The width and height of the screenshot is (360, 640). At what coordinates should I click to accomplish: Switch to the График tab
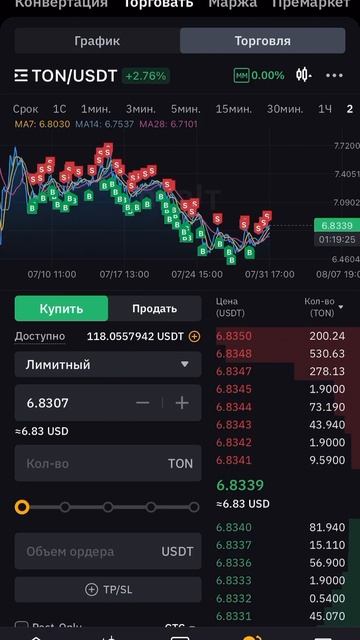(x=97, y=41)
